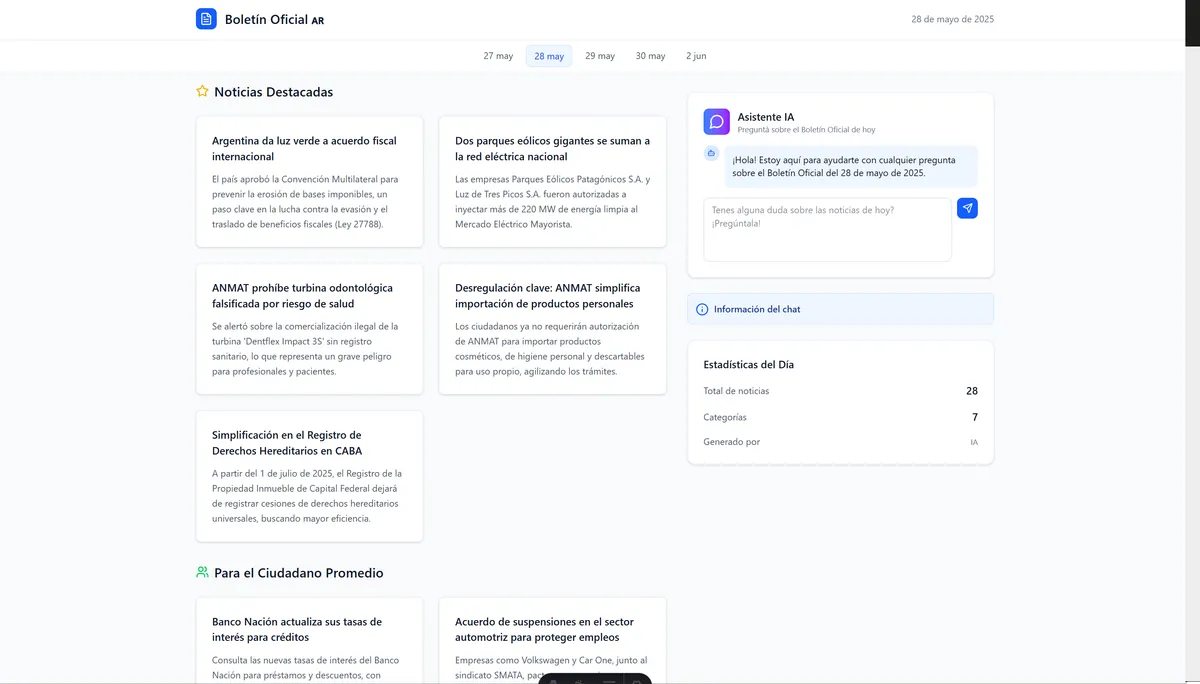Click the Asistente IA panel title

[x=766, y=117]
